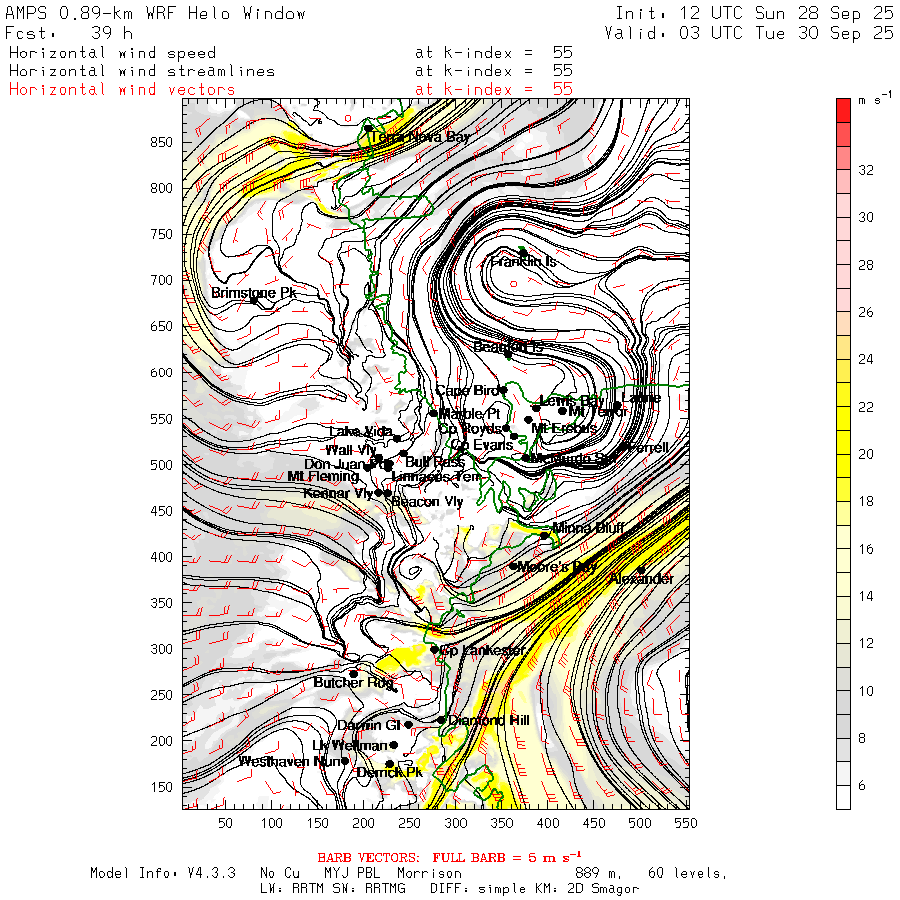
Task: Click the Terra Nova Bay station label
Action: [420, 137]
